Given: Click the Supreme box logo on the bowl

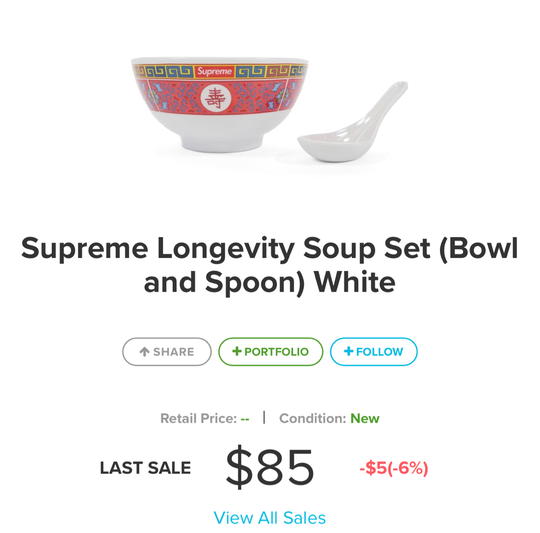Looking at the screenshot, I should pyautogui.click(x=215, y=72).
